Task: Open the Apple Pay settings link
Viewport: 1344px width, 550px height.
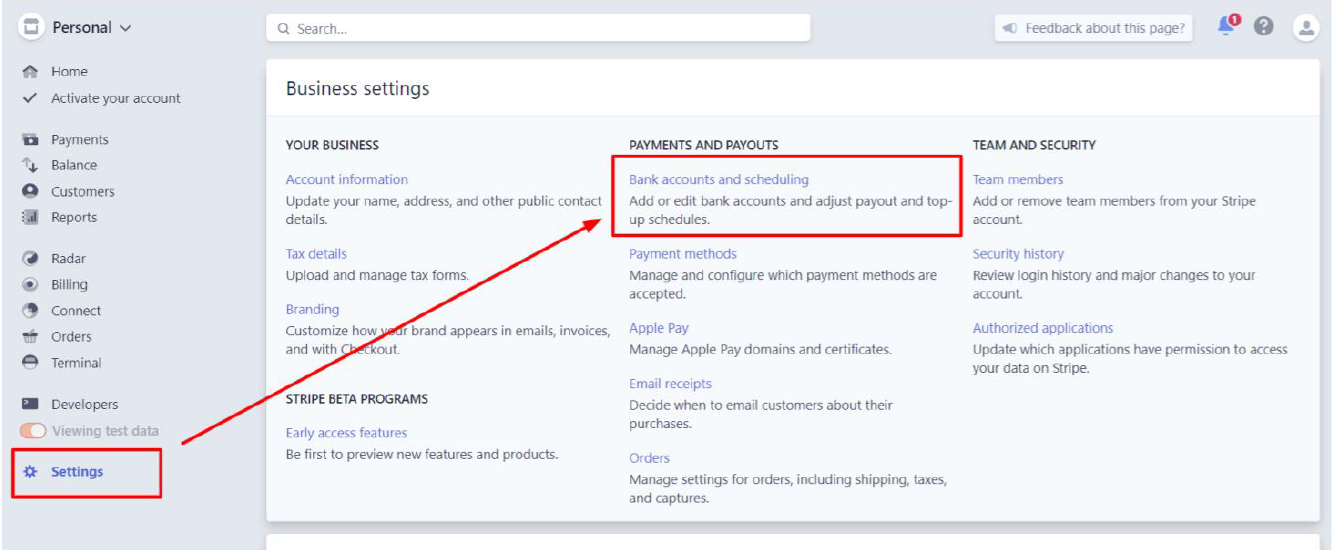Action: [x=659, y=328]
